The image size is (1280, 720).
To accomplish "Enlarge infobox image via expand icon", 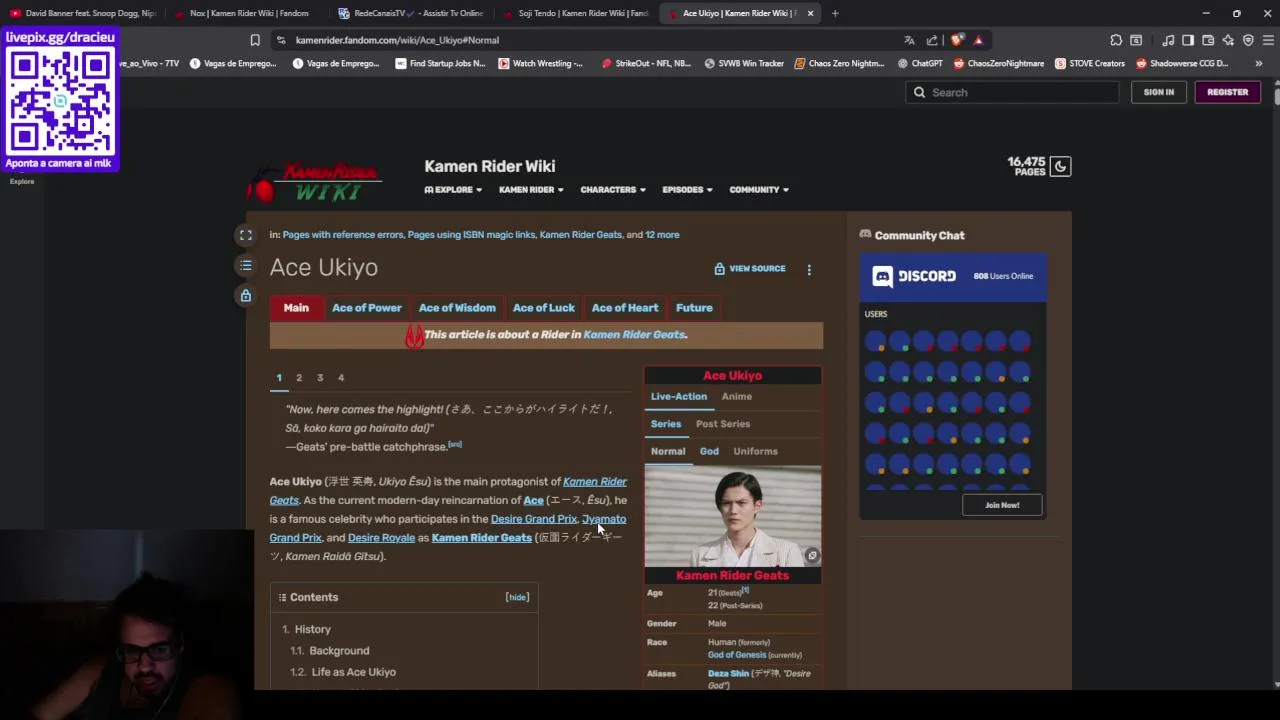I will [x=812, y=556].
